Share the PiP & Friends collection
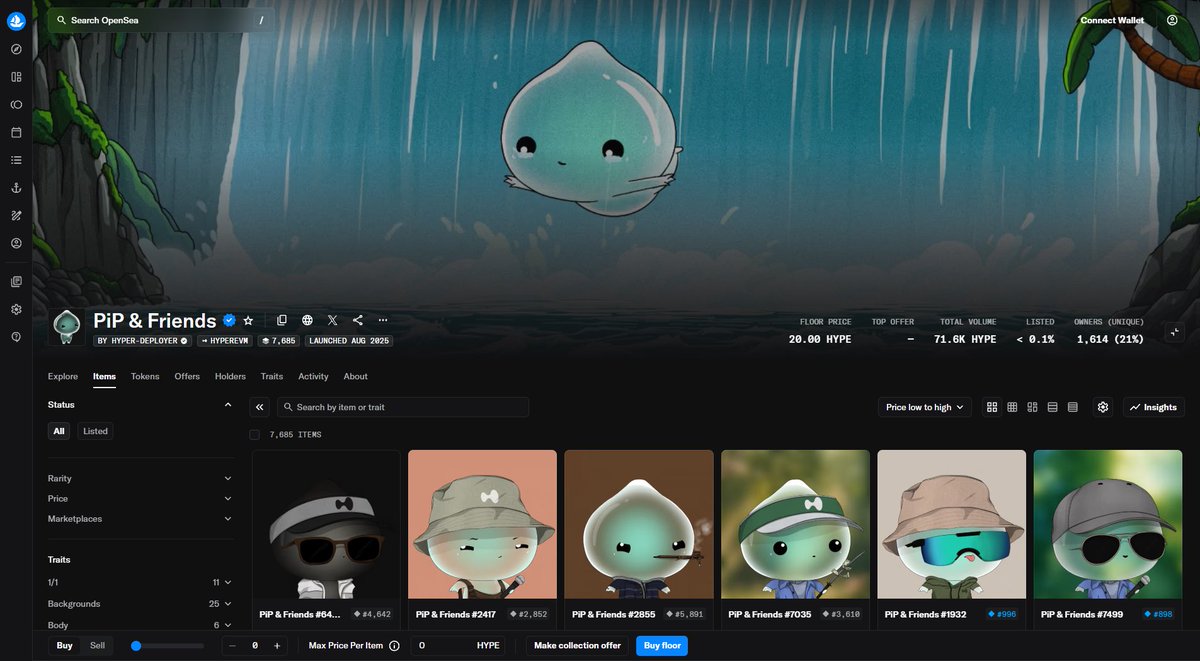Viewport: 1200px width, 661px height. coord(358,320)
